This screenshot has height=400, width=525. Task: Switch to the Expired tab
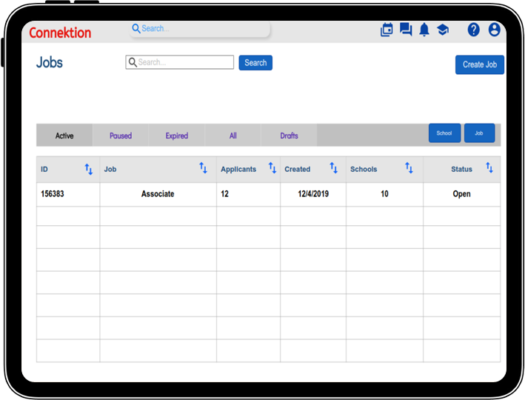(177, 136)
